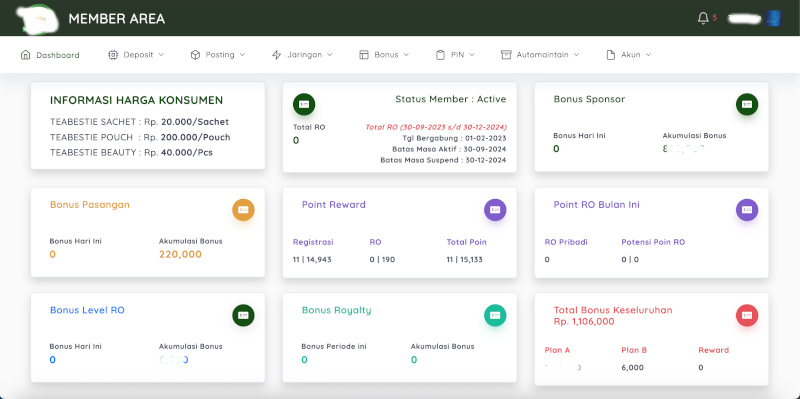
Task: Click the Registrasi value 11 | 14,943
Action: [312, 260]
